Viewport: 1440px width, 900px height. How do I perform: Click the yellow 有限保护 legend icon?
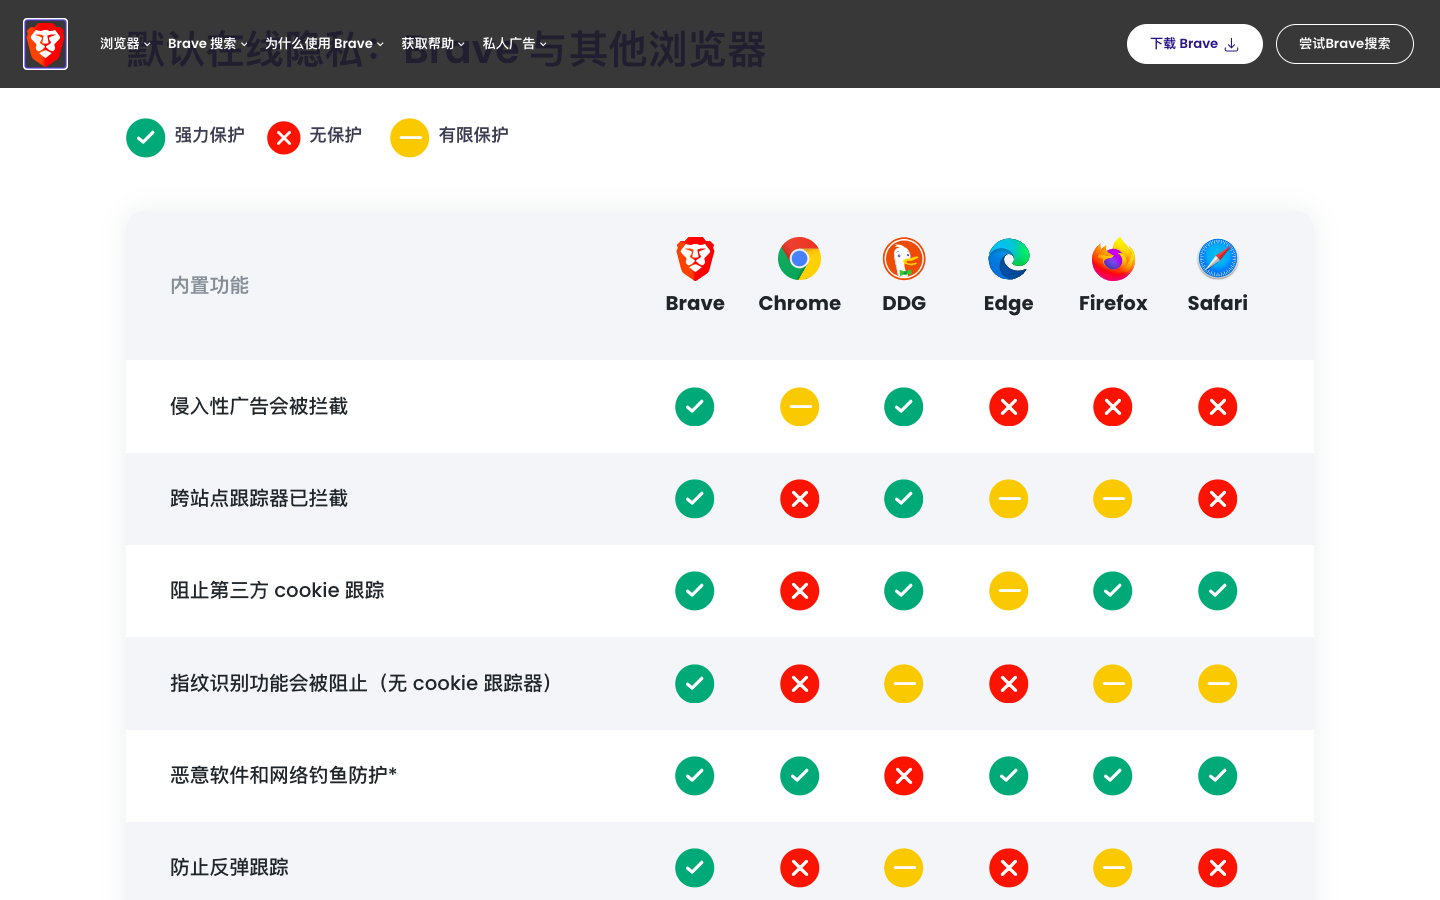[x=409, y=138]
